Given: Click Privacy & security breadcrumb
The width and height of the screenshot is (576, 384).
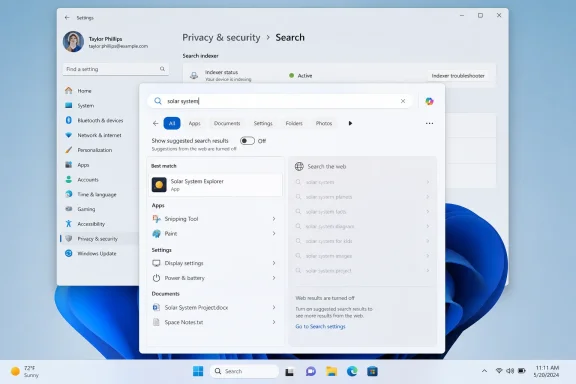Looking at the screenshot, I should point(221,37).
